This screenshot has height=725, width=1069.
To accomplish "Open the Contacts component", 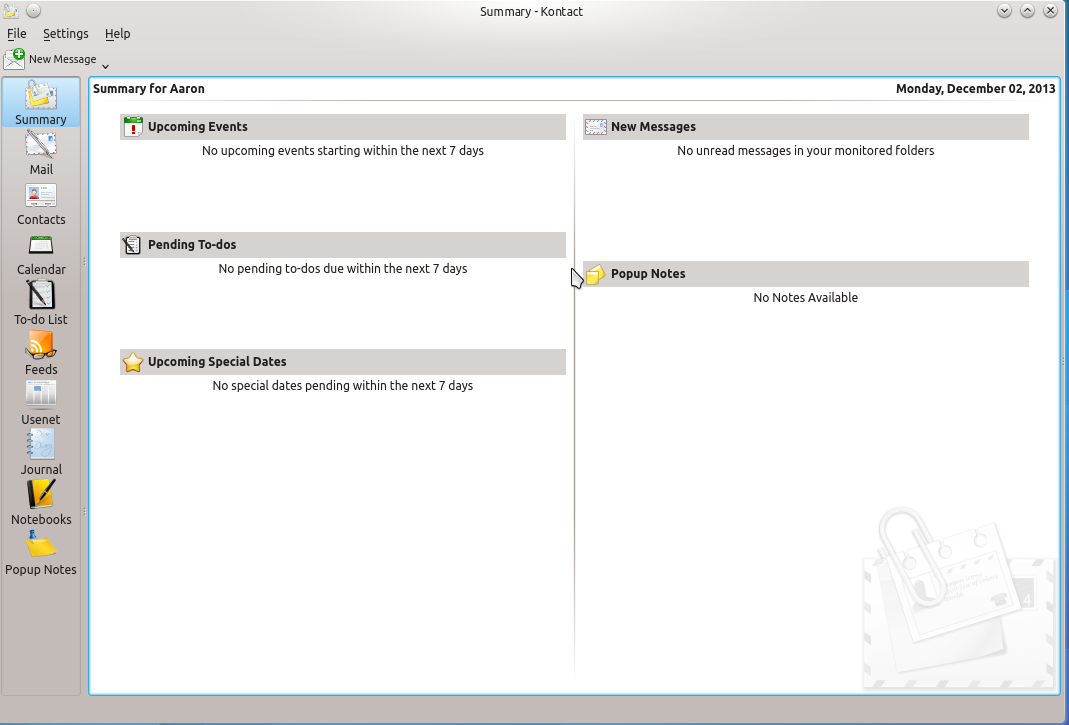I will click(41, 203).
